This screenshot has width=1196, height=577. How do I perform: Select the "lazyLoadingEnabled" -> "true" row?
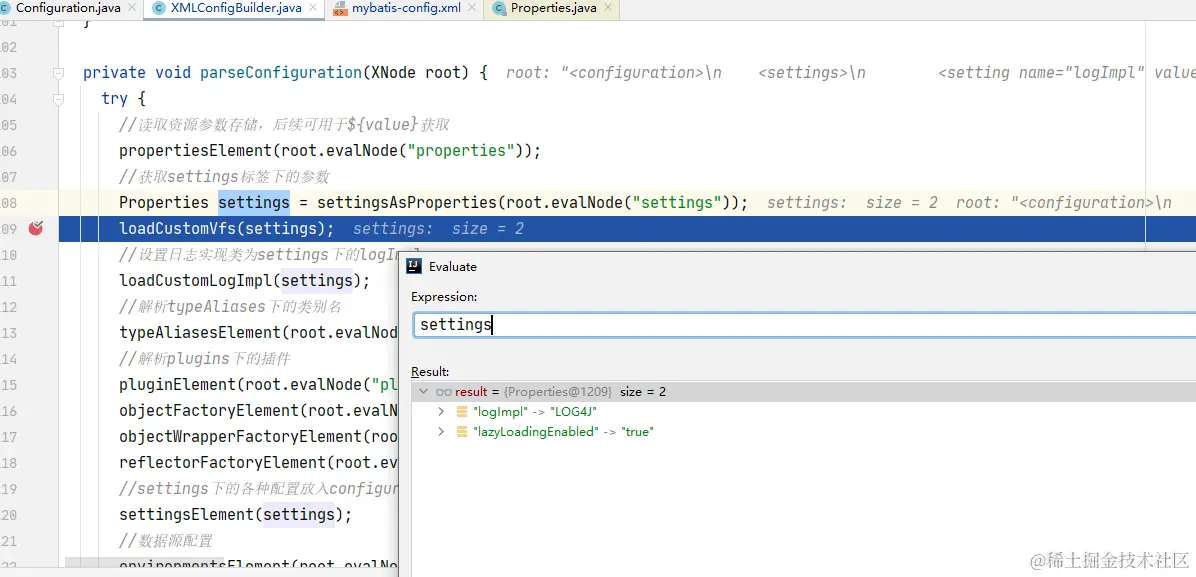coord(803,431)
